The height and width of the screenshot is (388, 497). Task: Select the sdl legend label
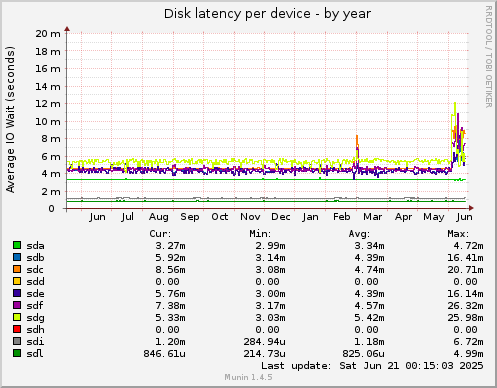point(35,354)
